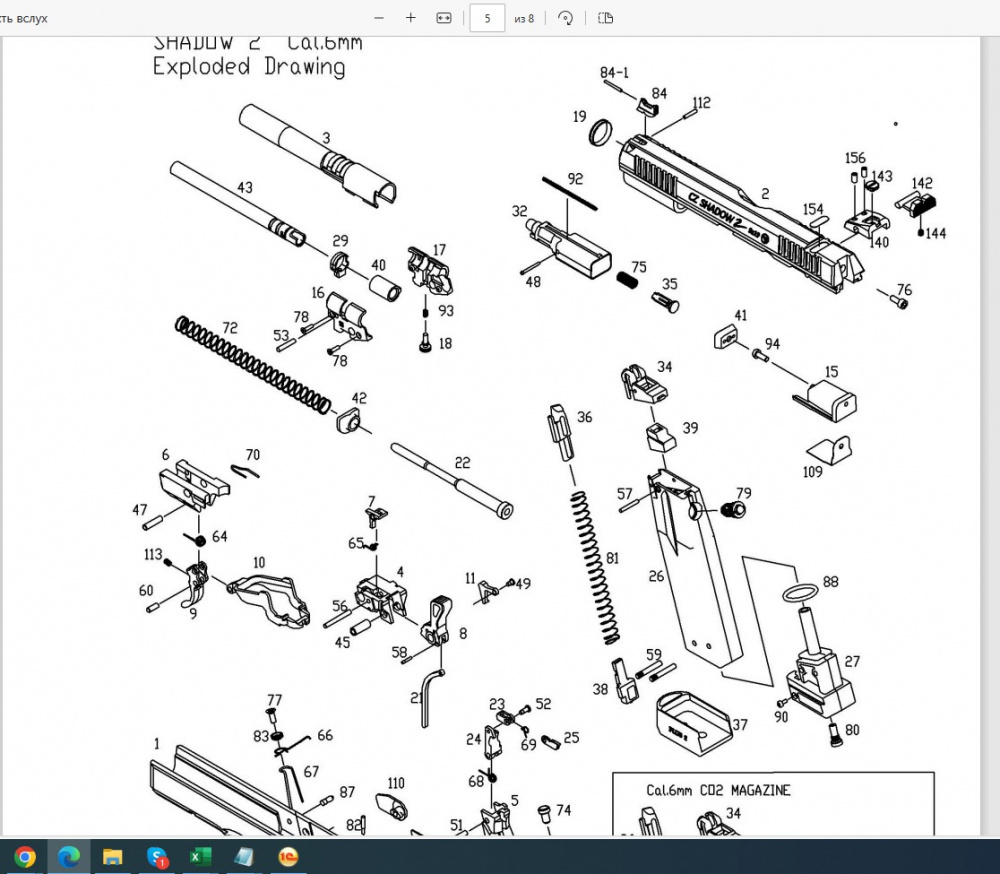
Task: Open File Explorer from the taskbar
Action: 113,856
